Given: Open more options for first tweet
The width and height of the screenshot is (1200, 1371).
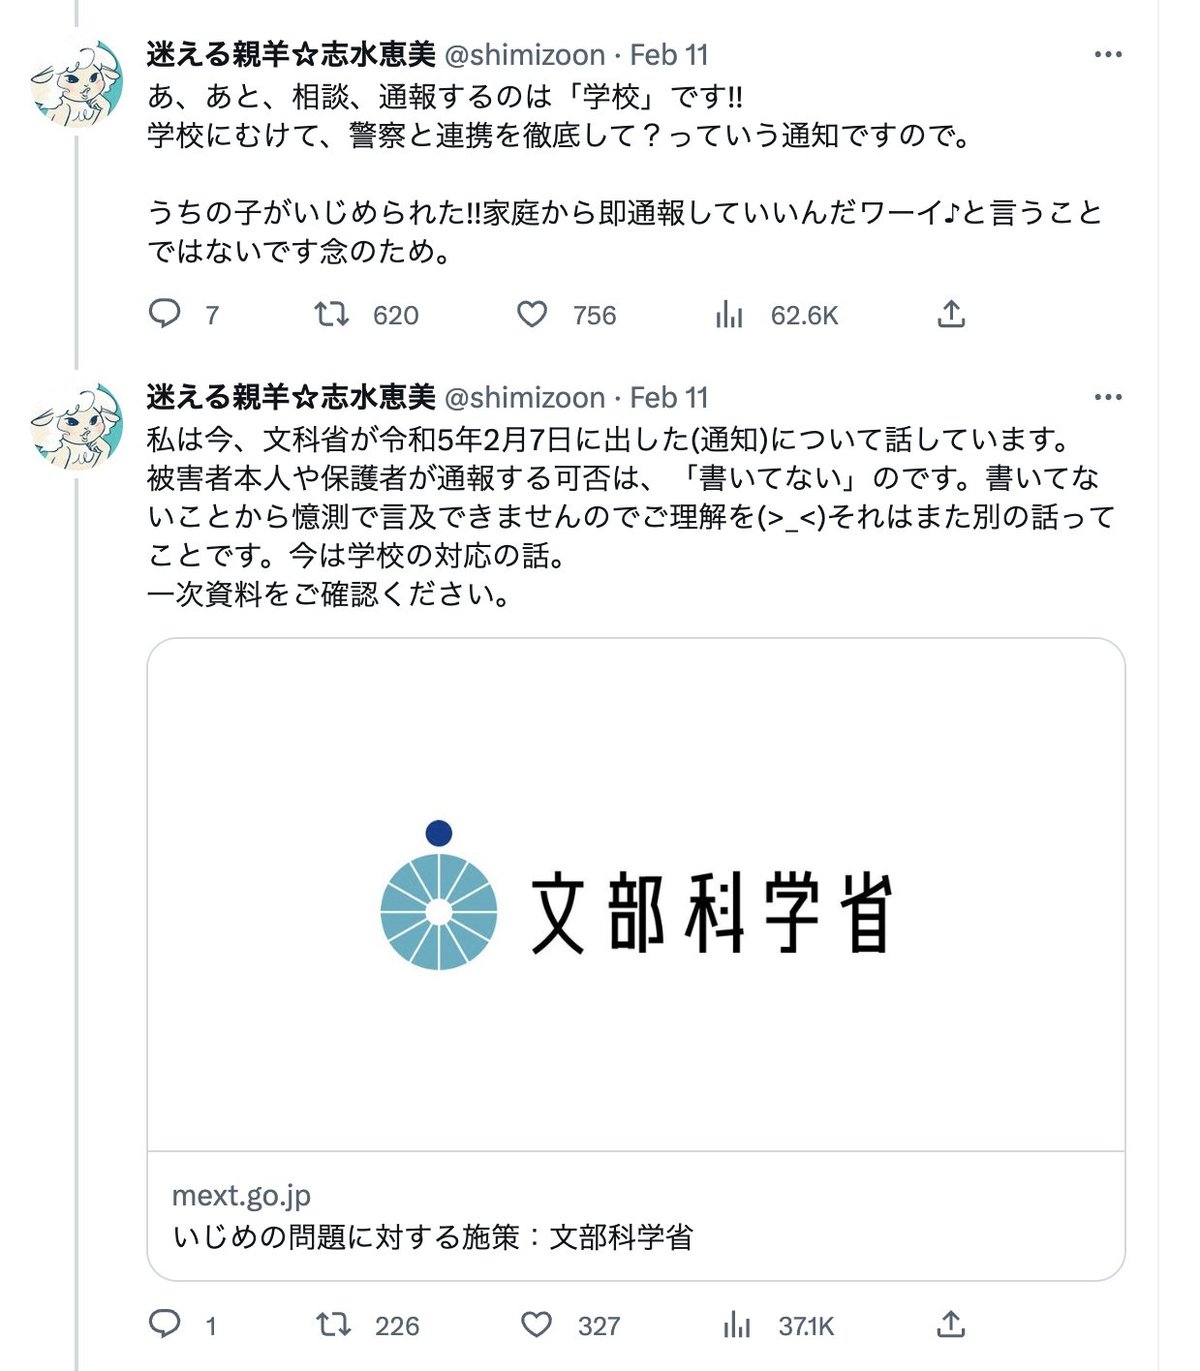Looking at the screenshot, I should point(1108,55).
